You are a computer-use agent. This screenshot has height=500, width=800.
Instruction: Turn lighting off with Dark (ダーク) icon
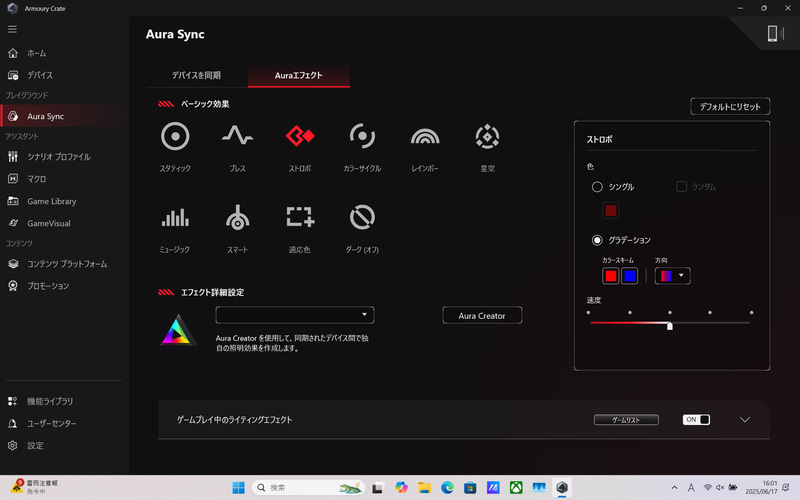(x=362, y=217)
